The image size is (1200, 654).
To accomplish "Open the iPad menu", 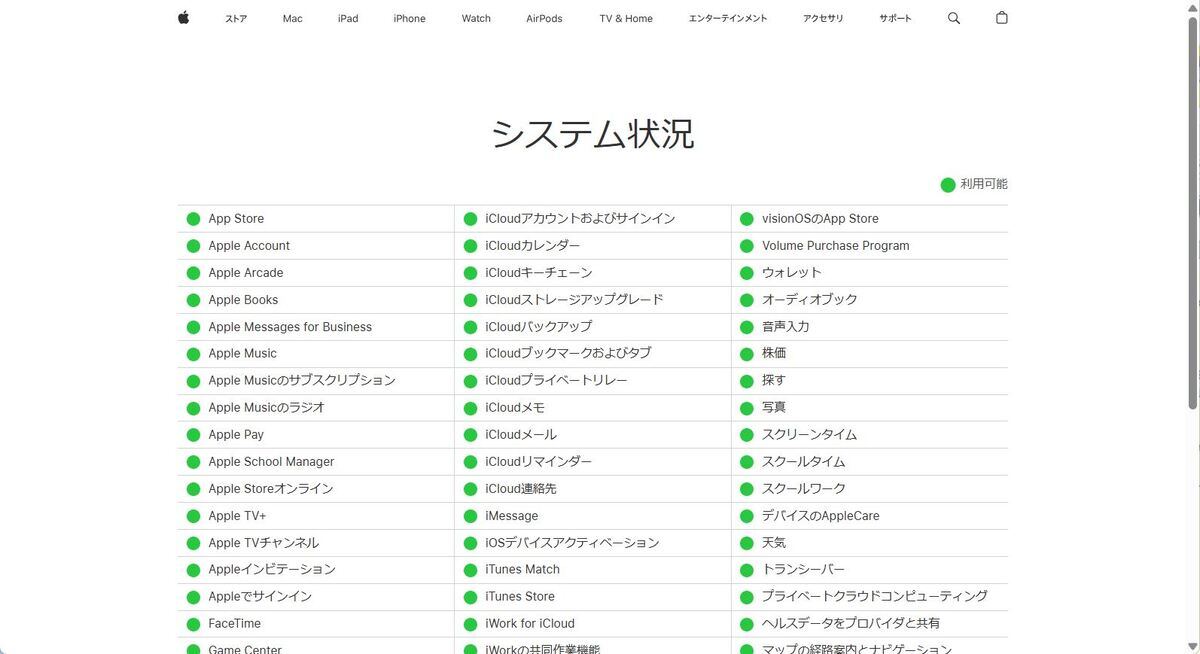I will click(x=348, y=18).
